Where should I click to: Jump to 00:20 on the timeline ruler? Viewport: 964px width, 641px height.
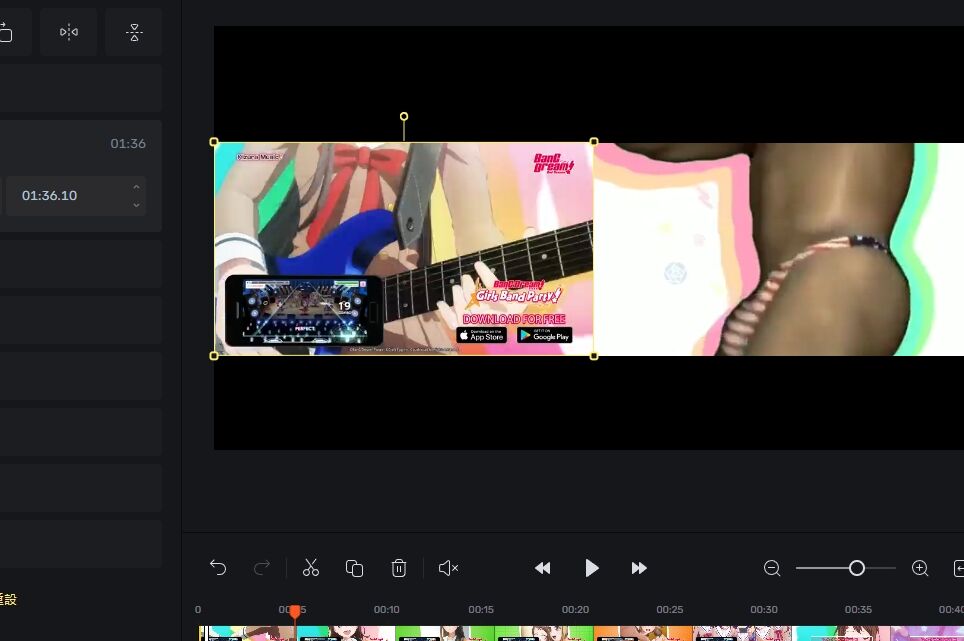[x=575, y=610]
